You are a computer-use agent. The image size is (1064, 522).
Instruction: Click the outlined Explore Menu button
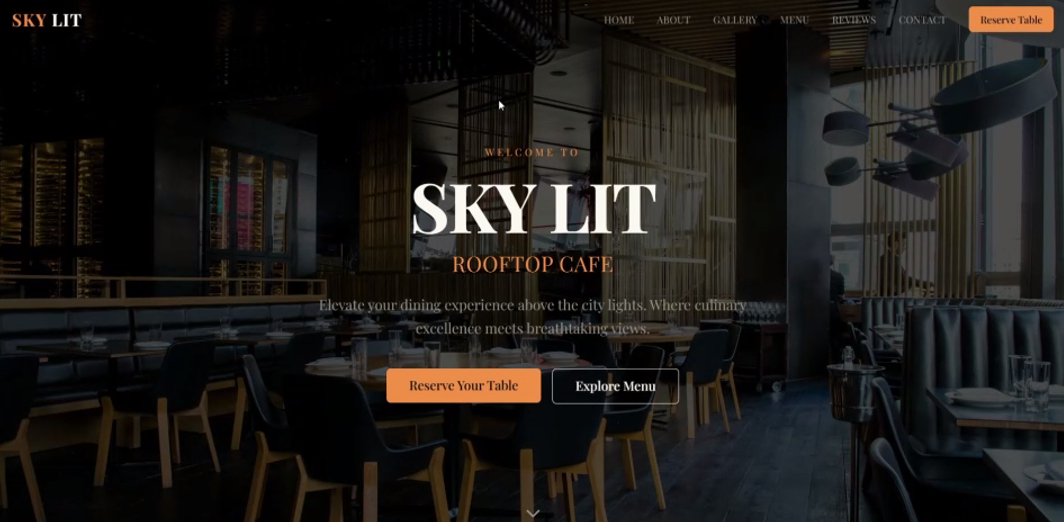pyautogui.click(x=615, y=386)
